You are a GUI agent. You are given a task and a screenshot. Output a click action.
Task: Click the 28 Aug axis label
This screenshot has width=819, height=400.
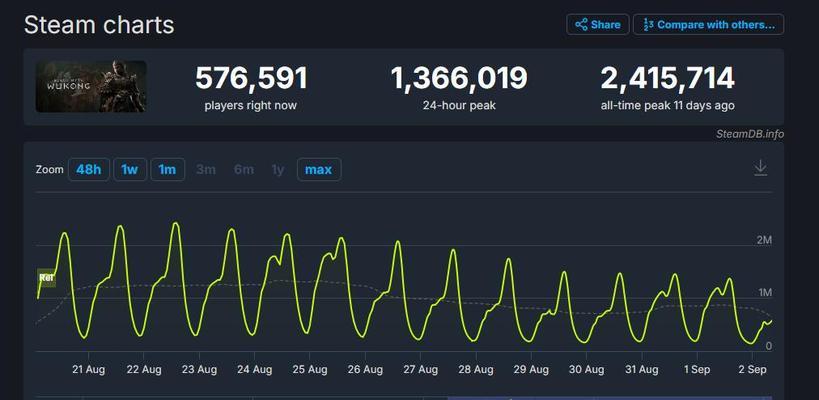click(476, 370)
